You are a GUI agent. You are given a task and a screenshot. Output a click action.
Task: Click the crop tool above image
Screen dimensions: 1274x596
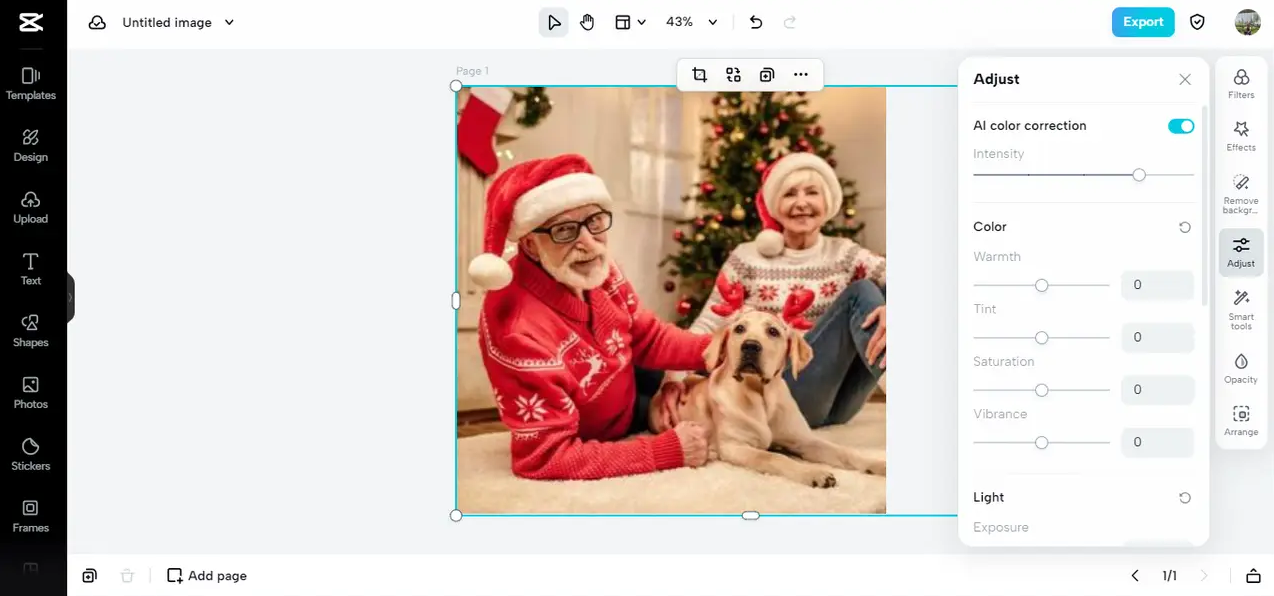click(x=700, y=74)
